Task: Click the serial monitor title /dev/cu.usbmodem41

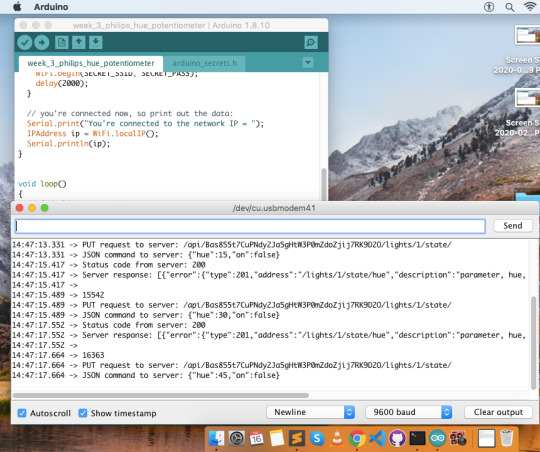Action: [274, 208]
